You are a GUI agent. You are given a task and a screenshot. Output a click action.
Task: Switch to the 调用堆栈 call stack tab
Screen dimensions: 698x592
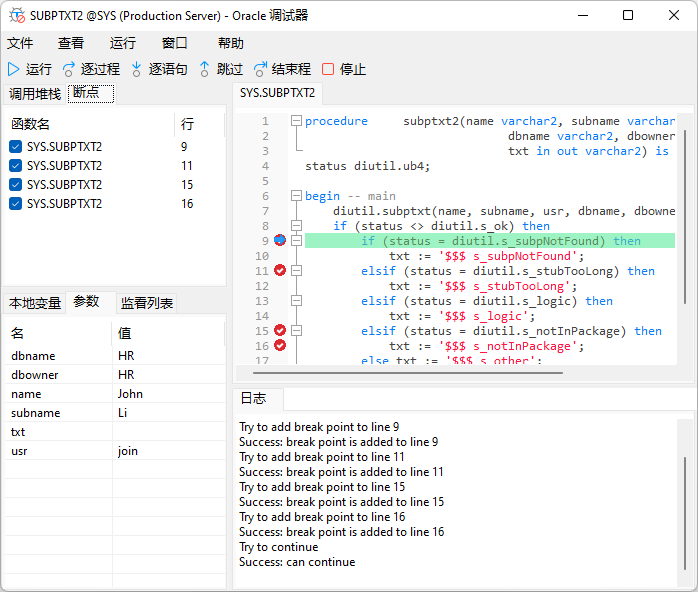tap(35, 94)
